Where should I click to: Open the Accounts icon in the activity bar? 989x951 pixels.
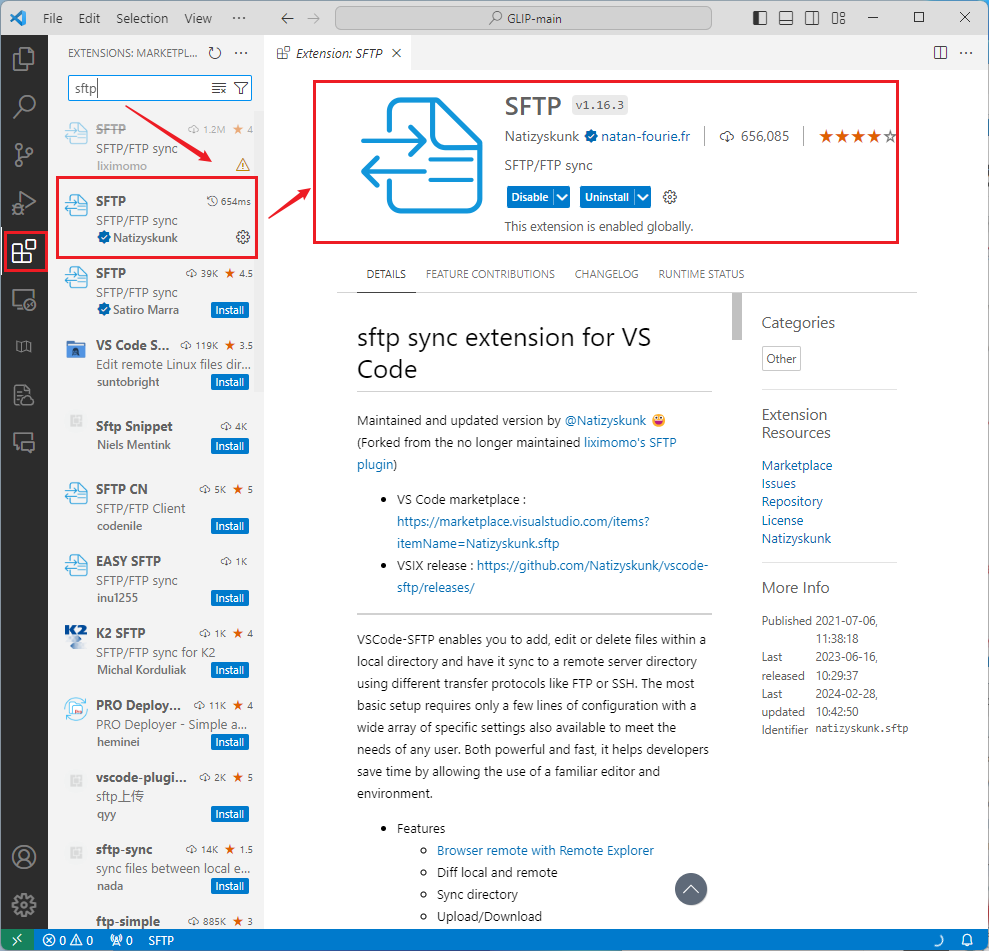tap(24, 857)
